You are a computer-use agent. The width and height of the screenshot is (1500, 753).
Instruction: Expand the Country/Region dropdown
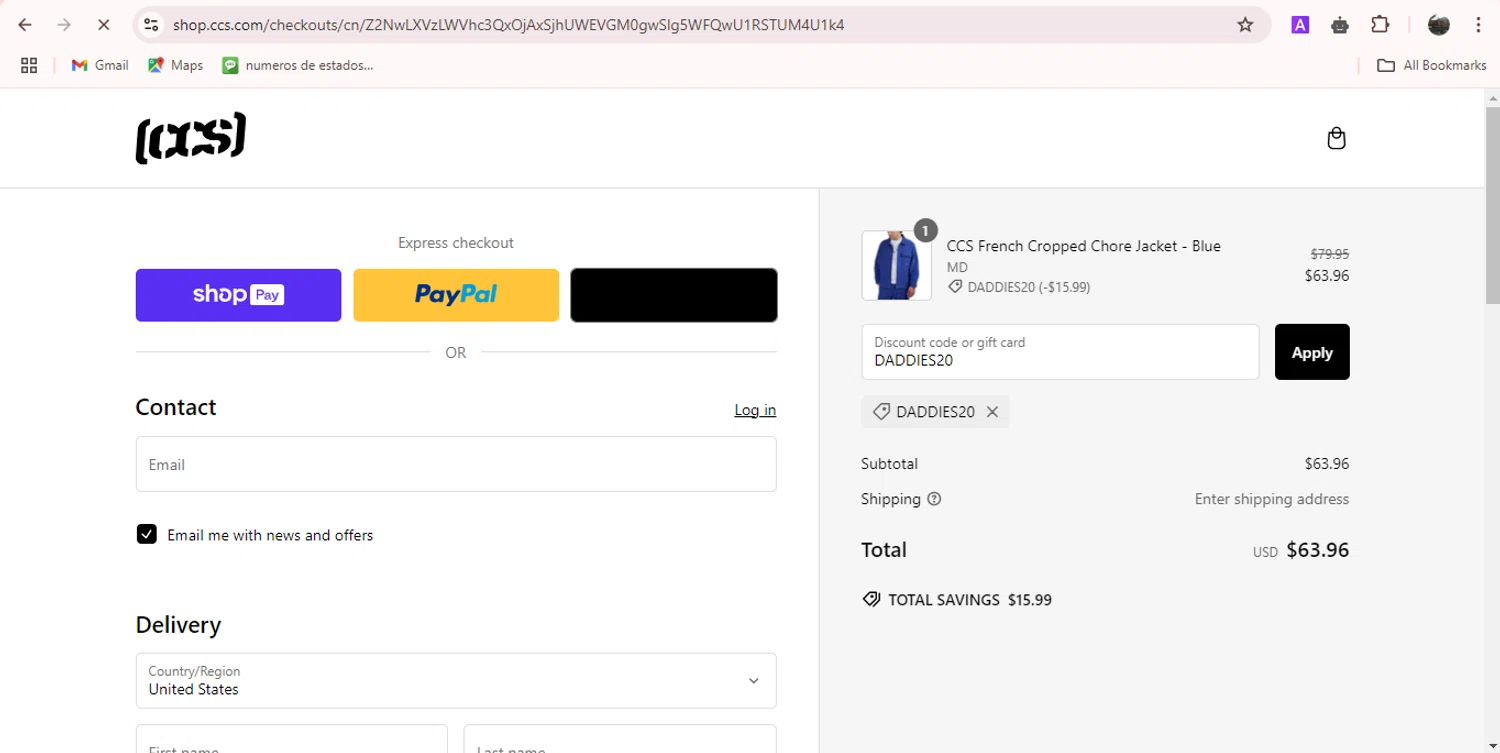[x=455, y=681]
